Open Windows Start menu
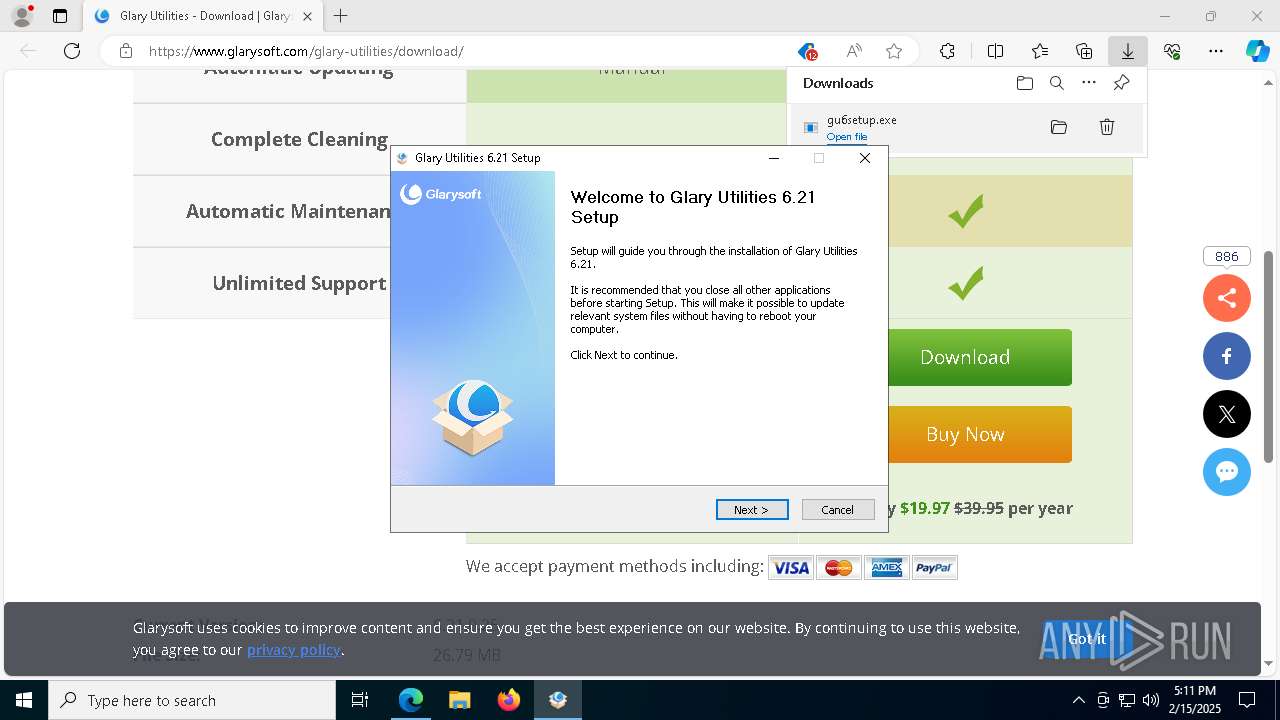This screenshot has height=720, width=1280. pos(24,700)
